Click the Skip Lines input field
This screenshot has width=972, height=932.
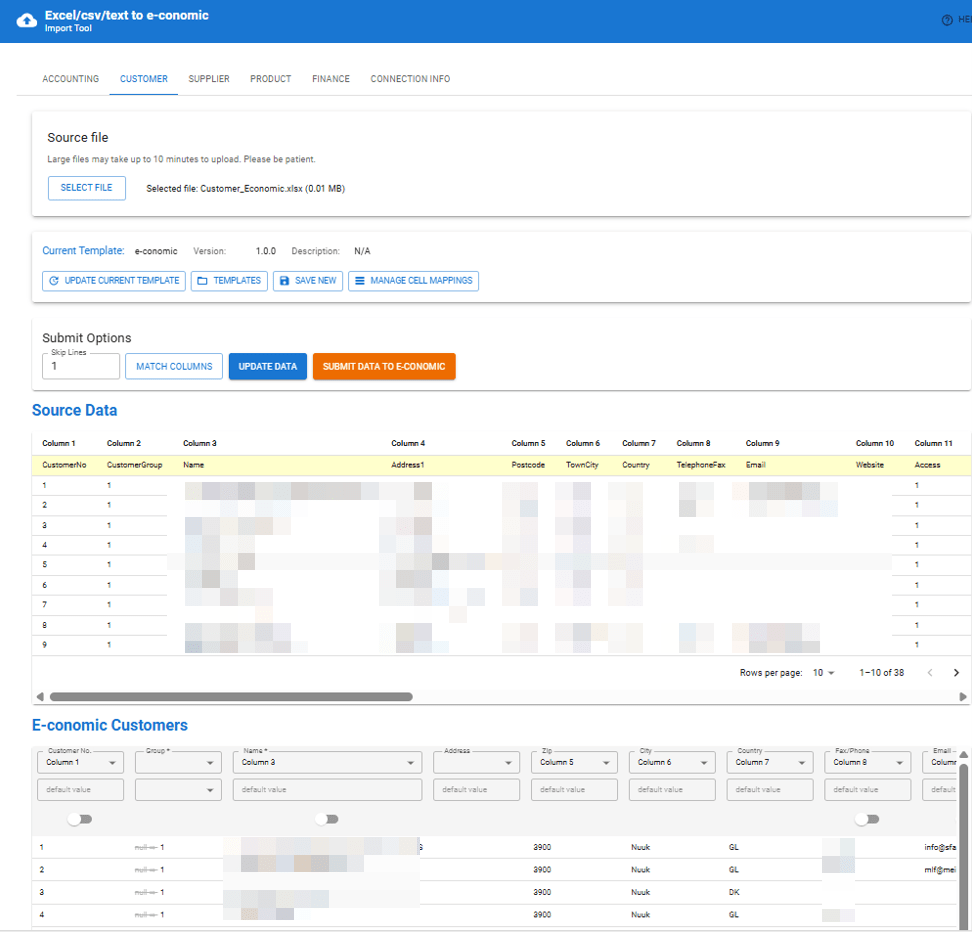[80, 367]
